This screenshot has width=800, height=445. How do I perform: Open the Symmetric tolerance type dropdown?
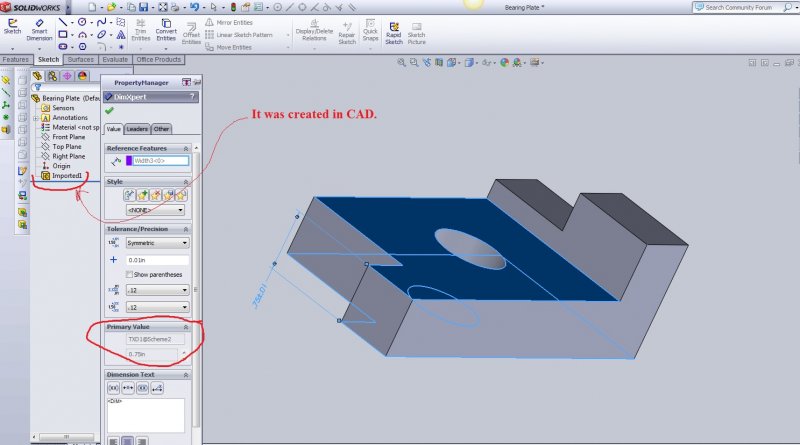tap(156, 242)
